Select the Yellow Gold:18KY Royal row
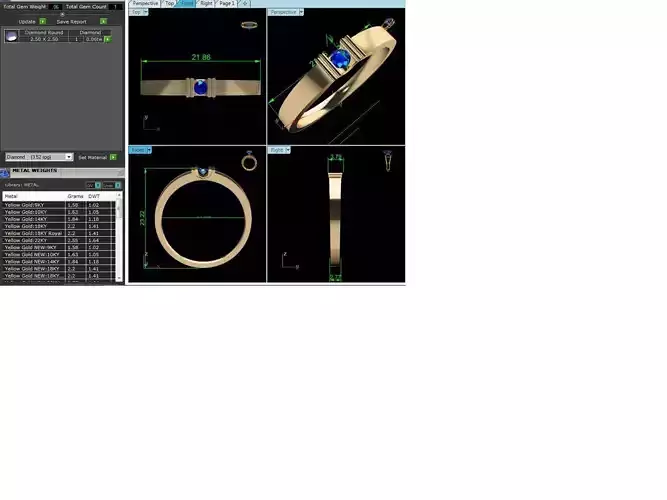Screen dimensions: 667x500 click(59, 233)
